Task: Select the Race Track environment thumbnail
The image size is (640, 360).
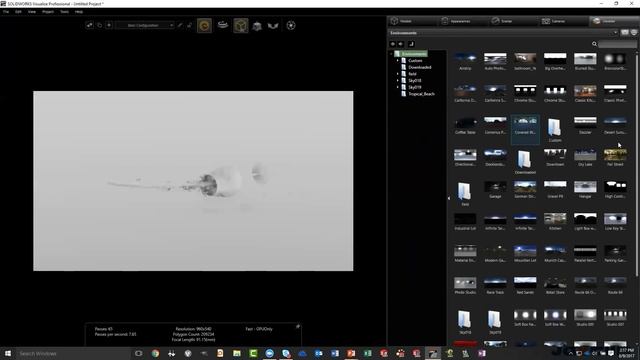Action: pos(495,286)
